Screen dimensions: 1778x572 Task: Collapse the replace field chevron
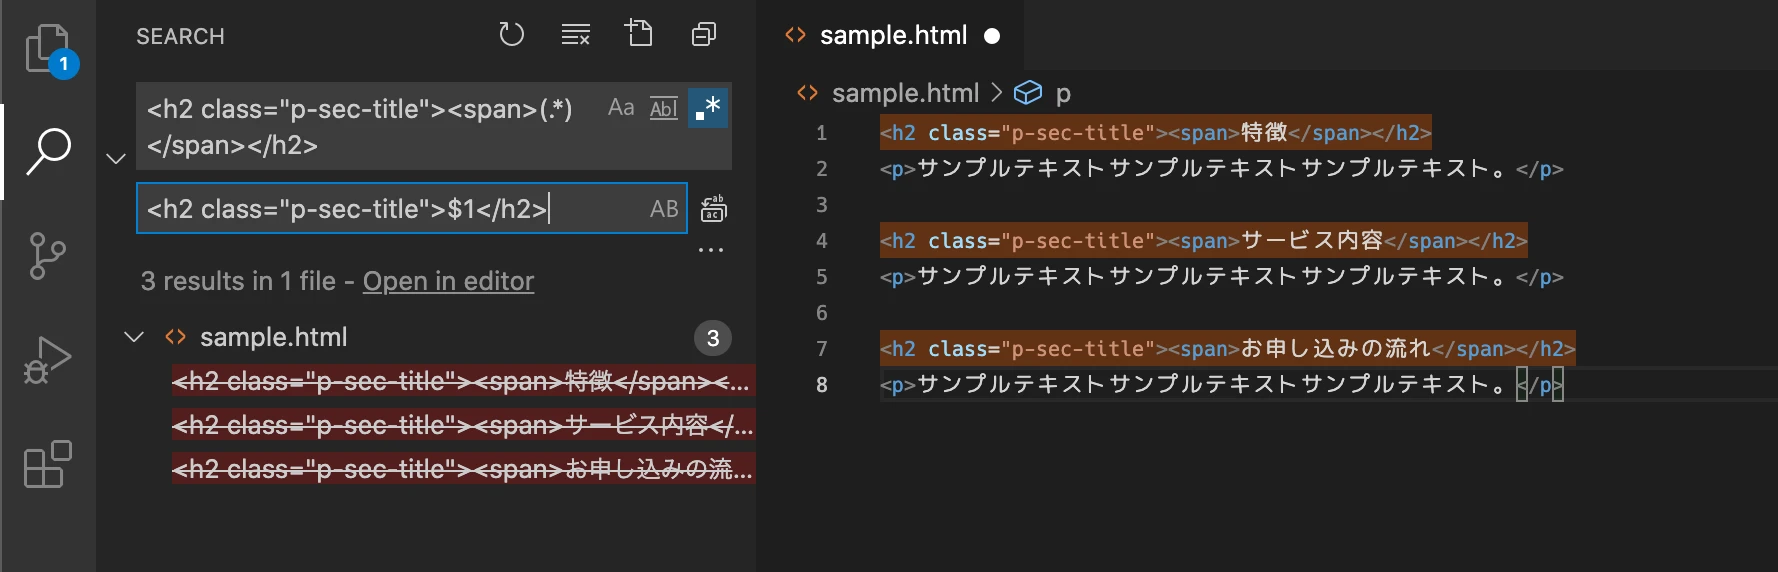coord(116,158)
